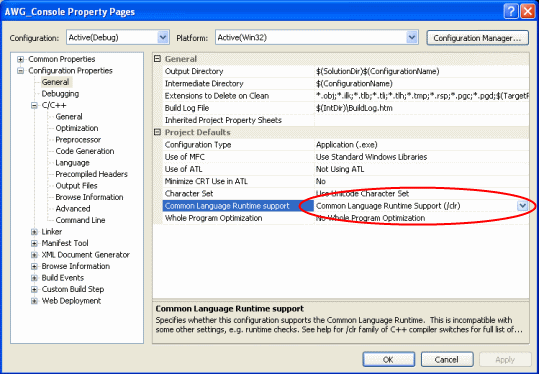Select Browse Information under C/C++
Viewport: 539px width, 374px height.
click(89, 197)
